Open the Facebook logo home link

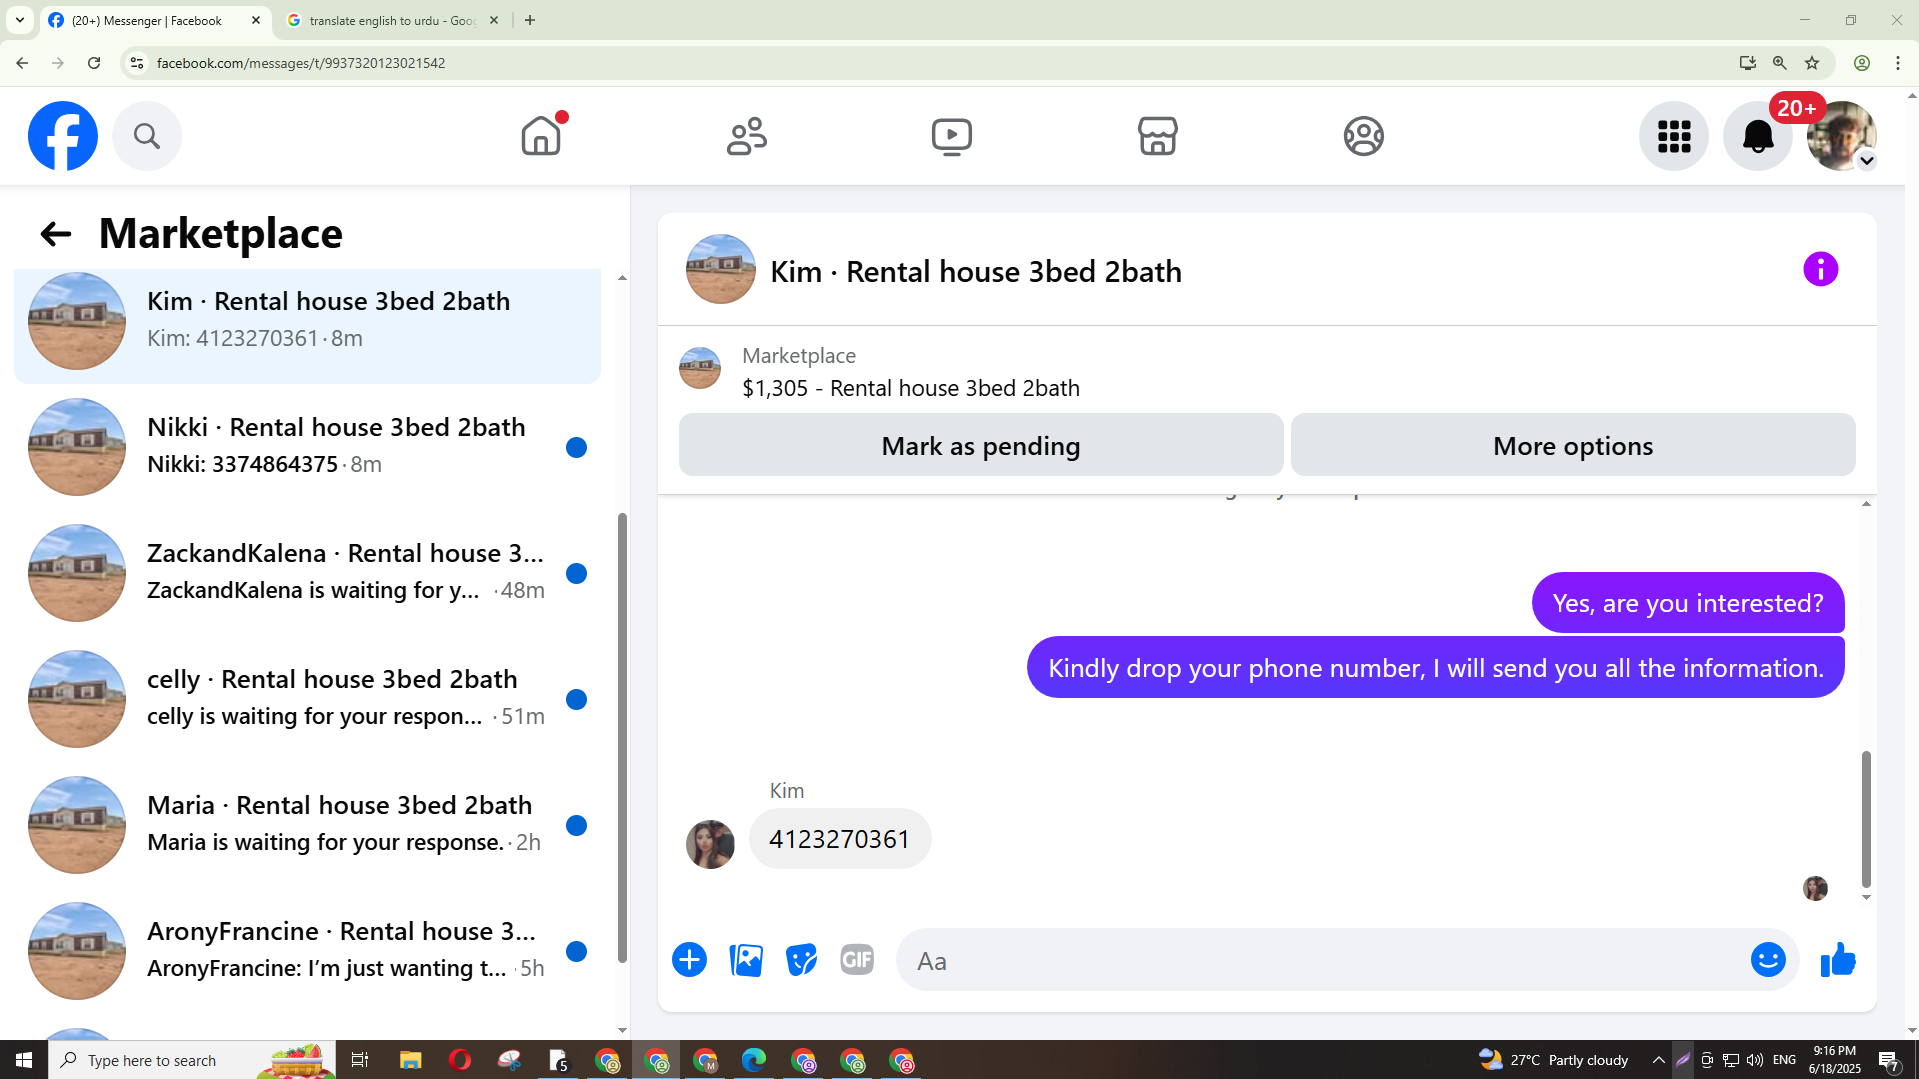pos(63,136)
